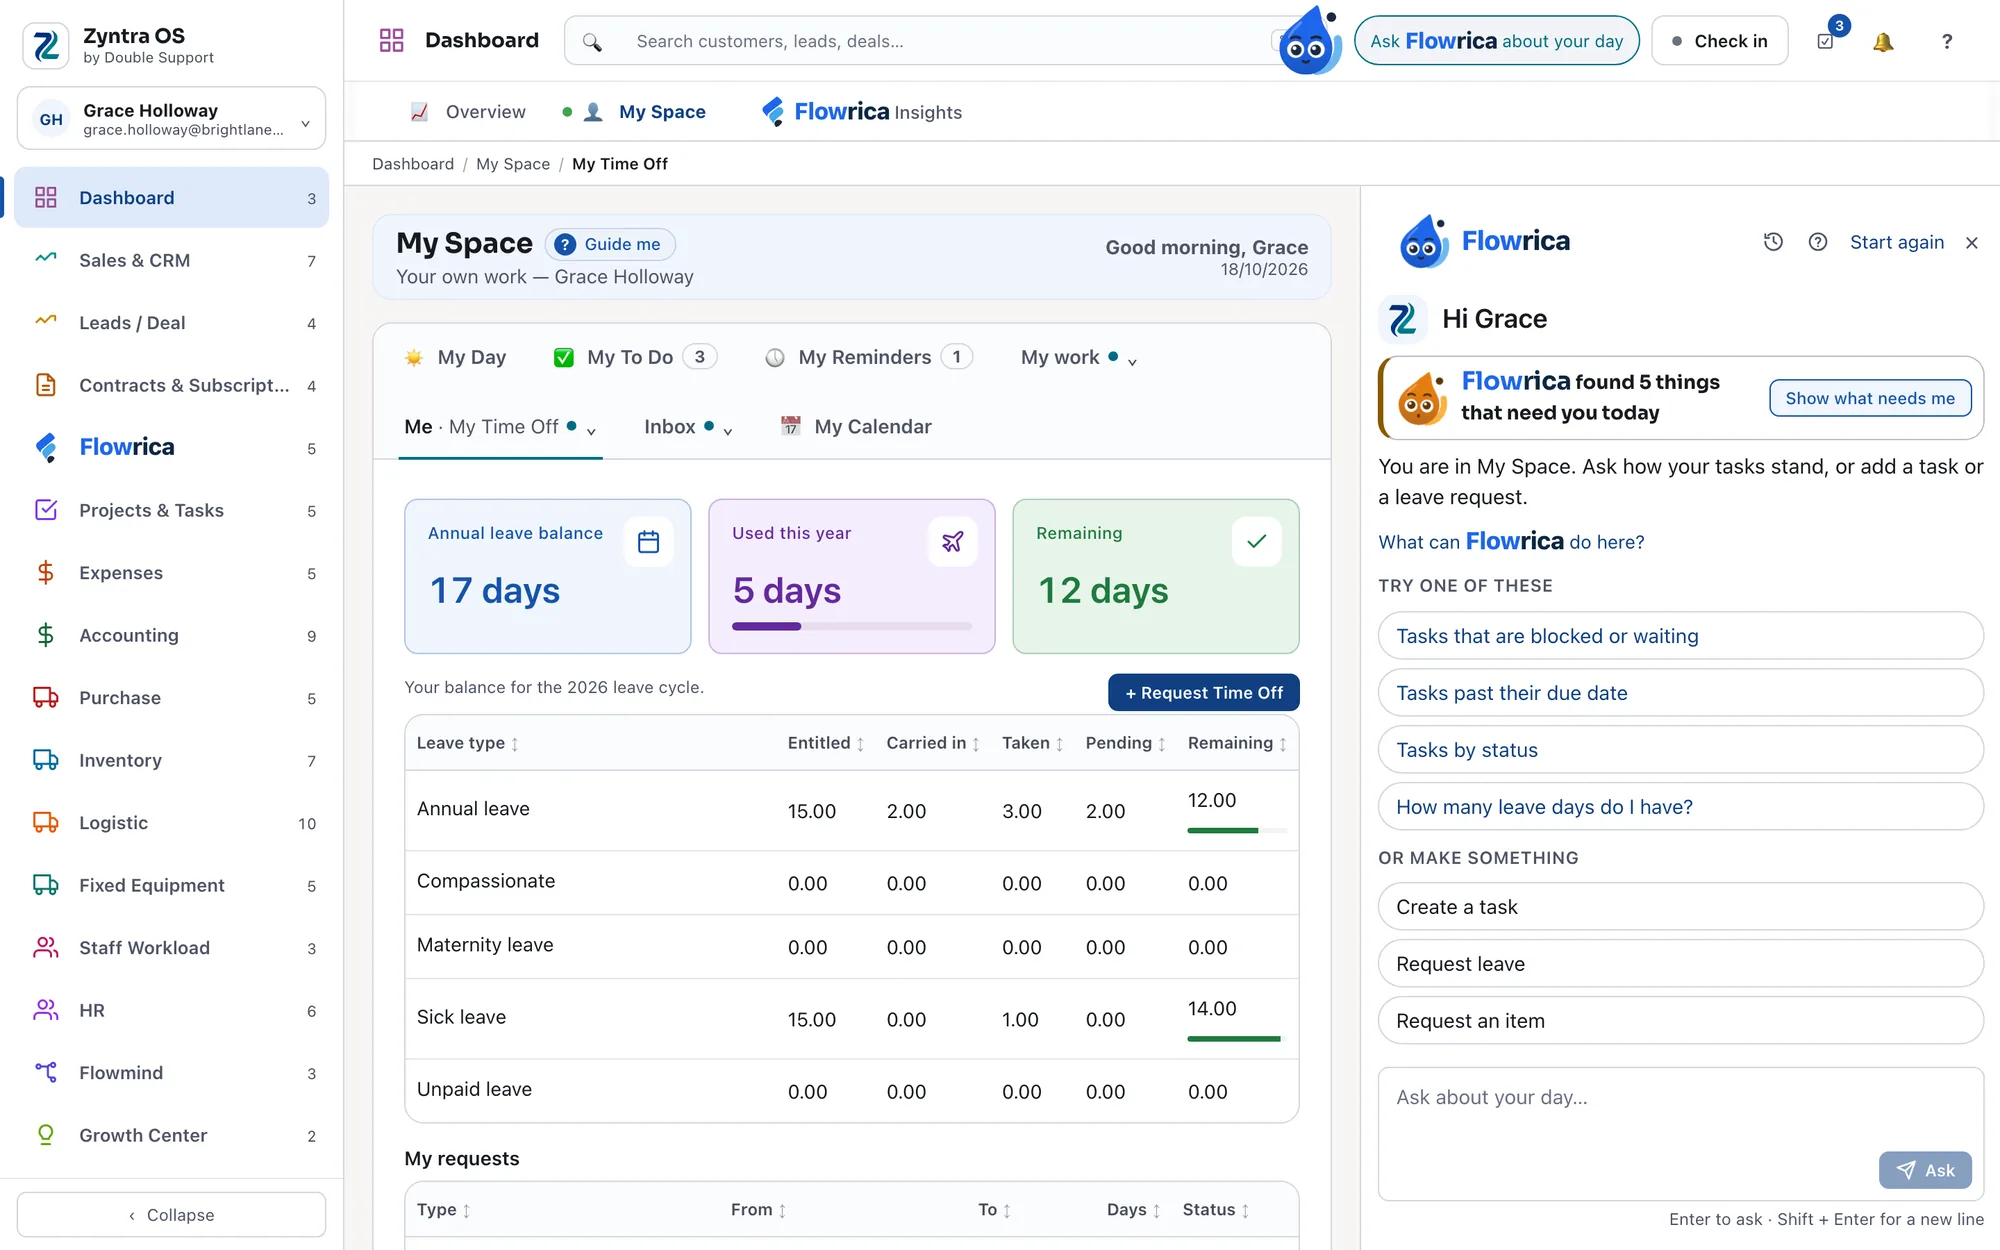This screenshot has width=2000, height=1250.
Task: Open the help question mark icon
Action: pyautogui.click(x=1946, y=41)
